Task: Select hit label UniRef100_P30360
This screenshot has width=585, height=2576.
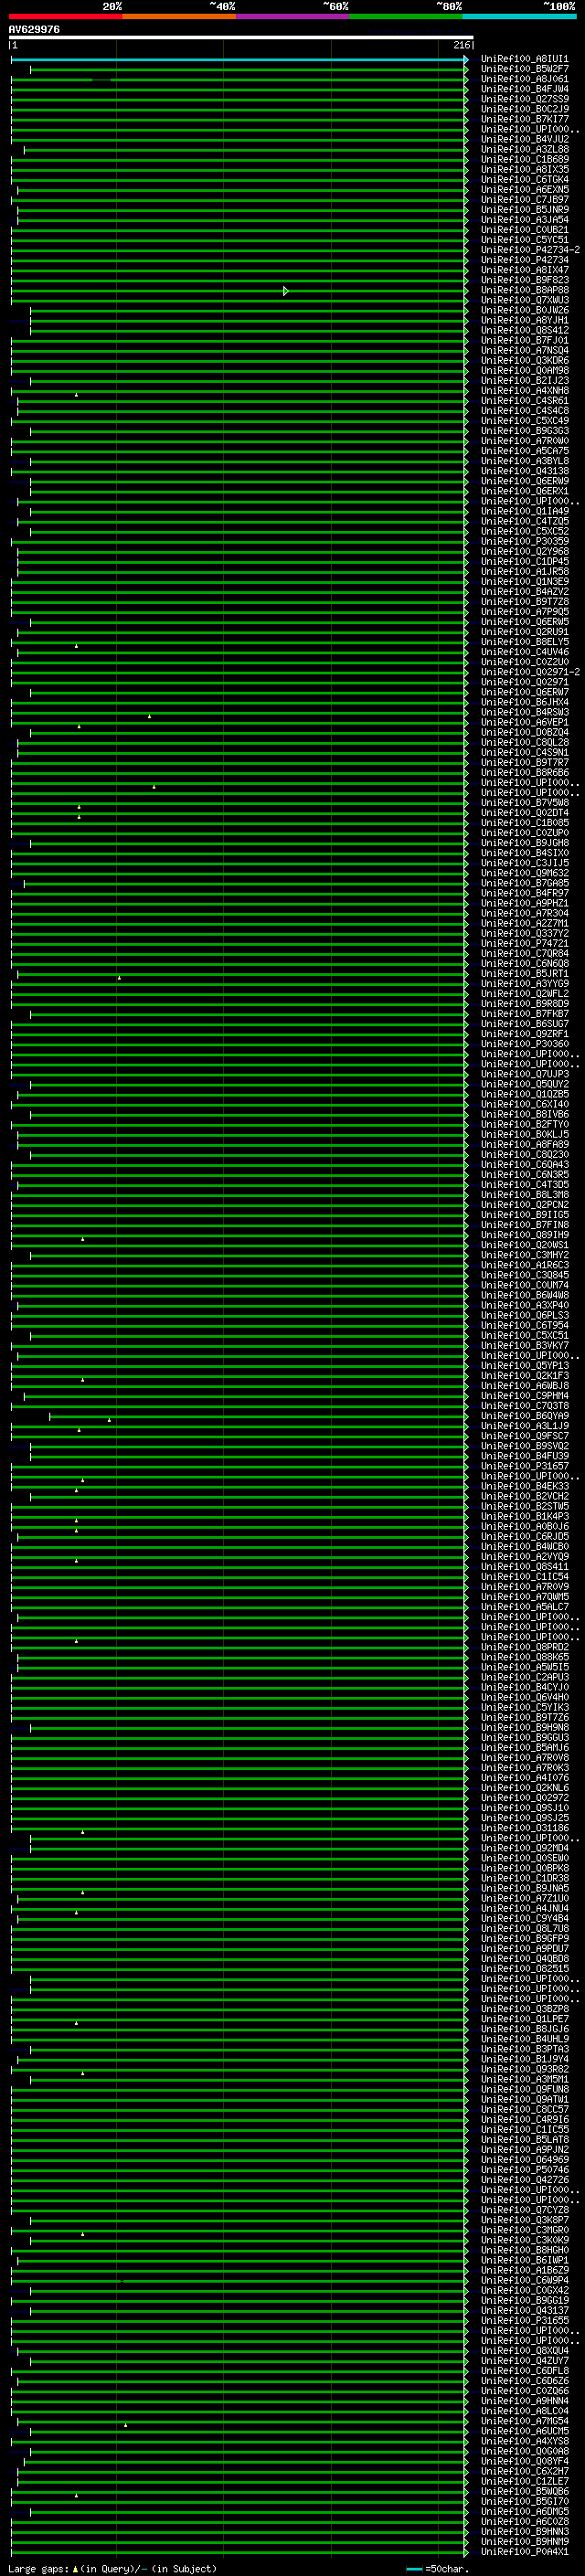Action: pos(524,1044)
